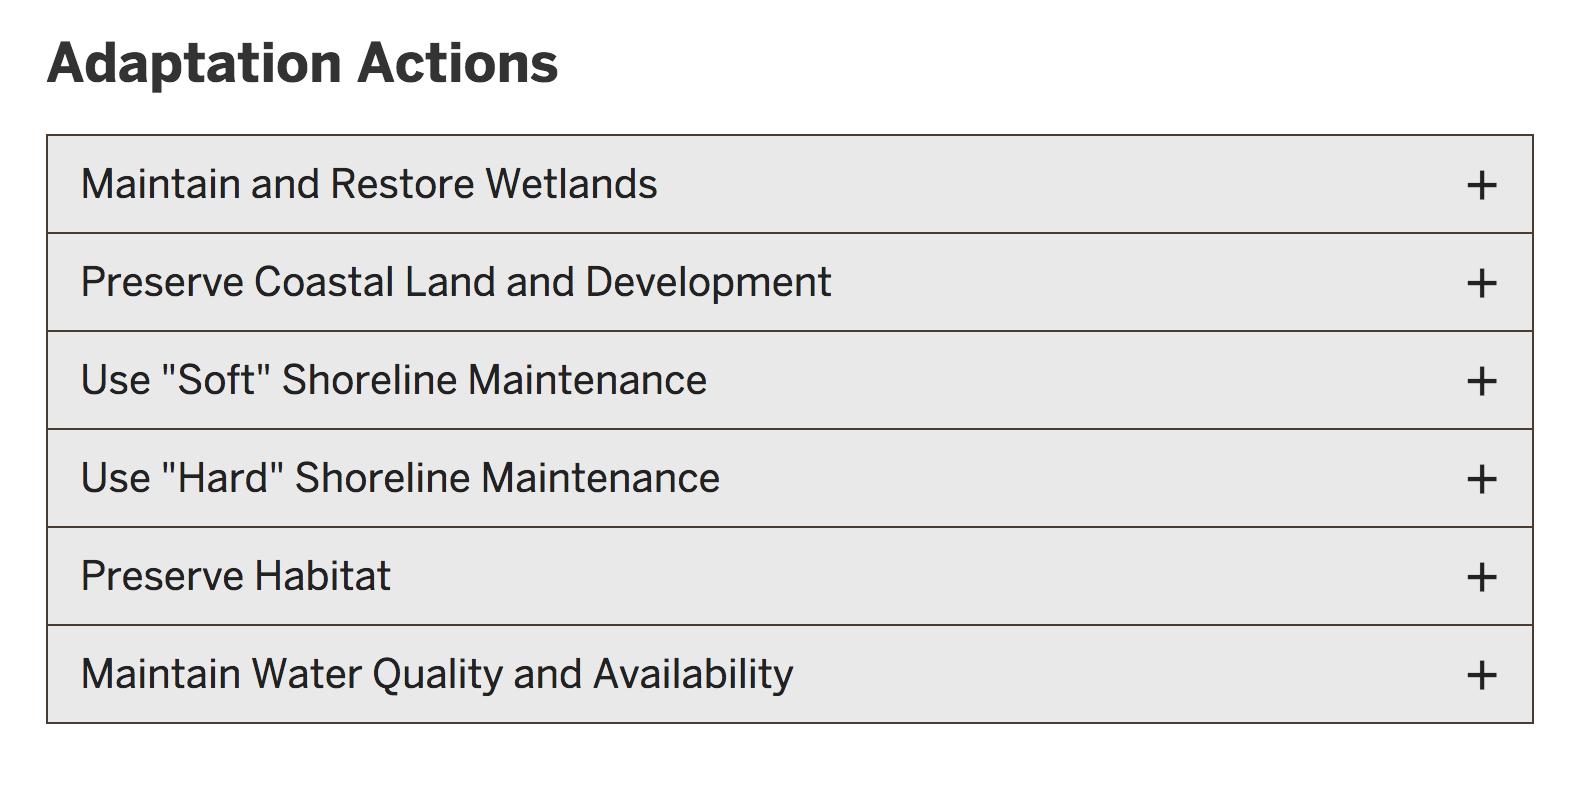Expand Maintain Water Quality and Availability row
The image size is (1570, 788).
(x=790, y=675)
